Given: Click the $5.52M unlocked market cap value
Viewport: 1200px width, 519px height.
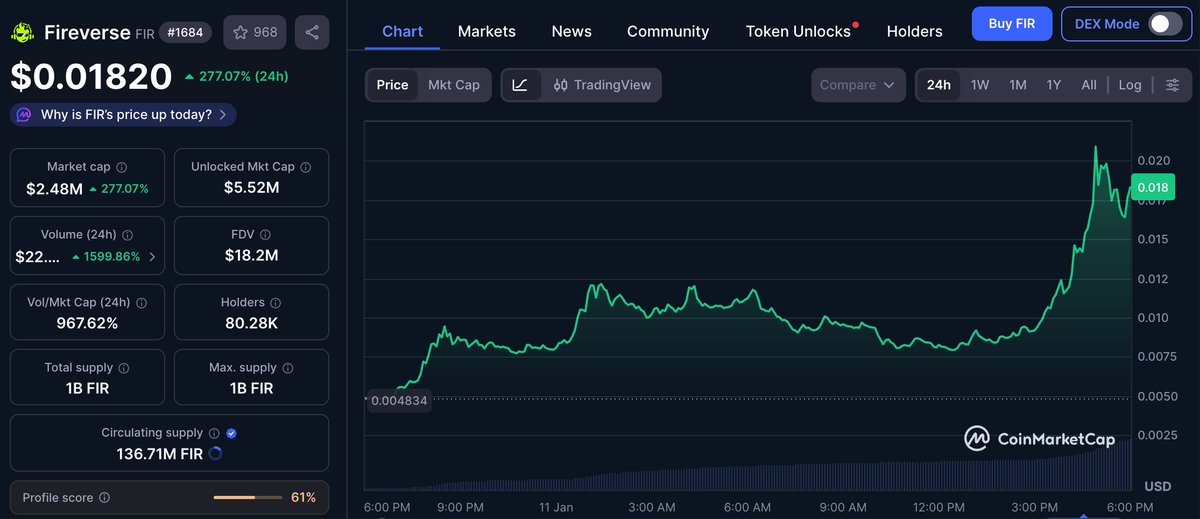Looking at the screenshot, I should (x=251, y=188).
